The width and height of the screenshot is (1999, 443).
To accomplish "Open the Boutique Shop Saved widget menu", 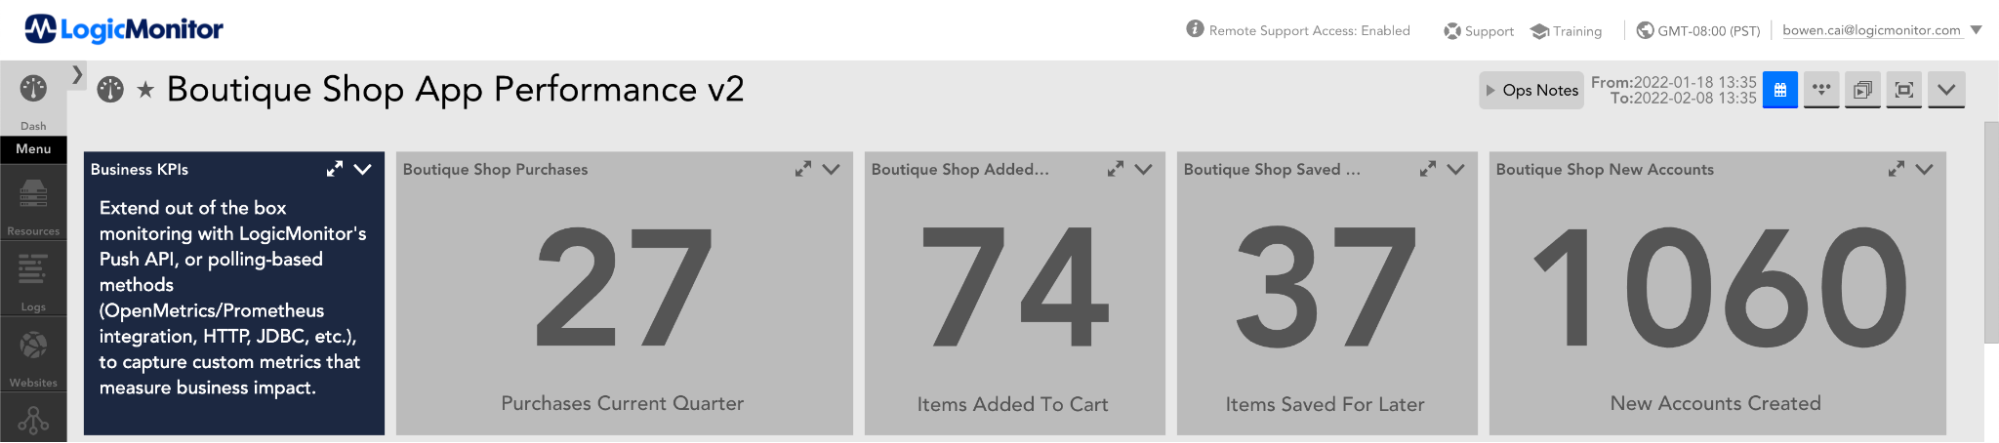I will tap(1456, 170).
